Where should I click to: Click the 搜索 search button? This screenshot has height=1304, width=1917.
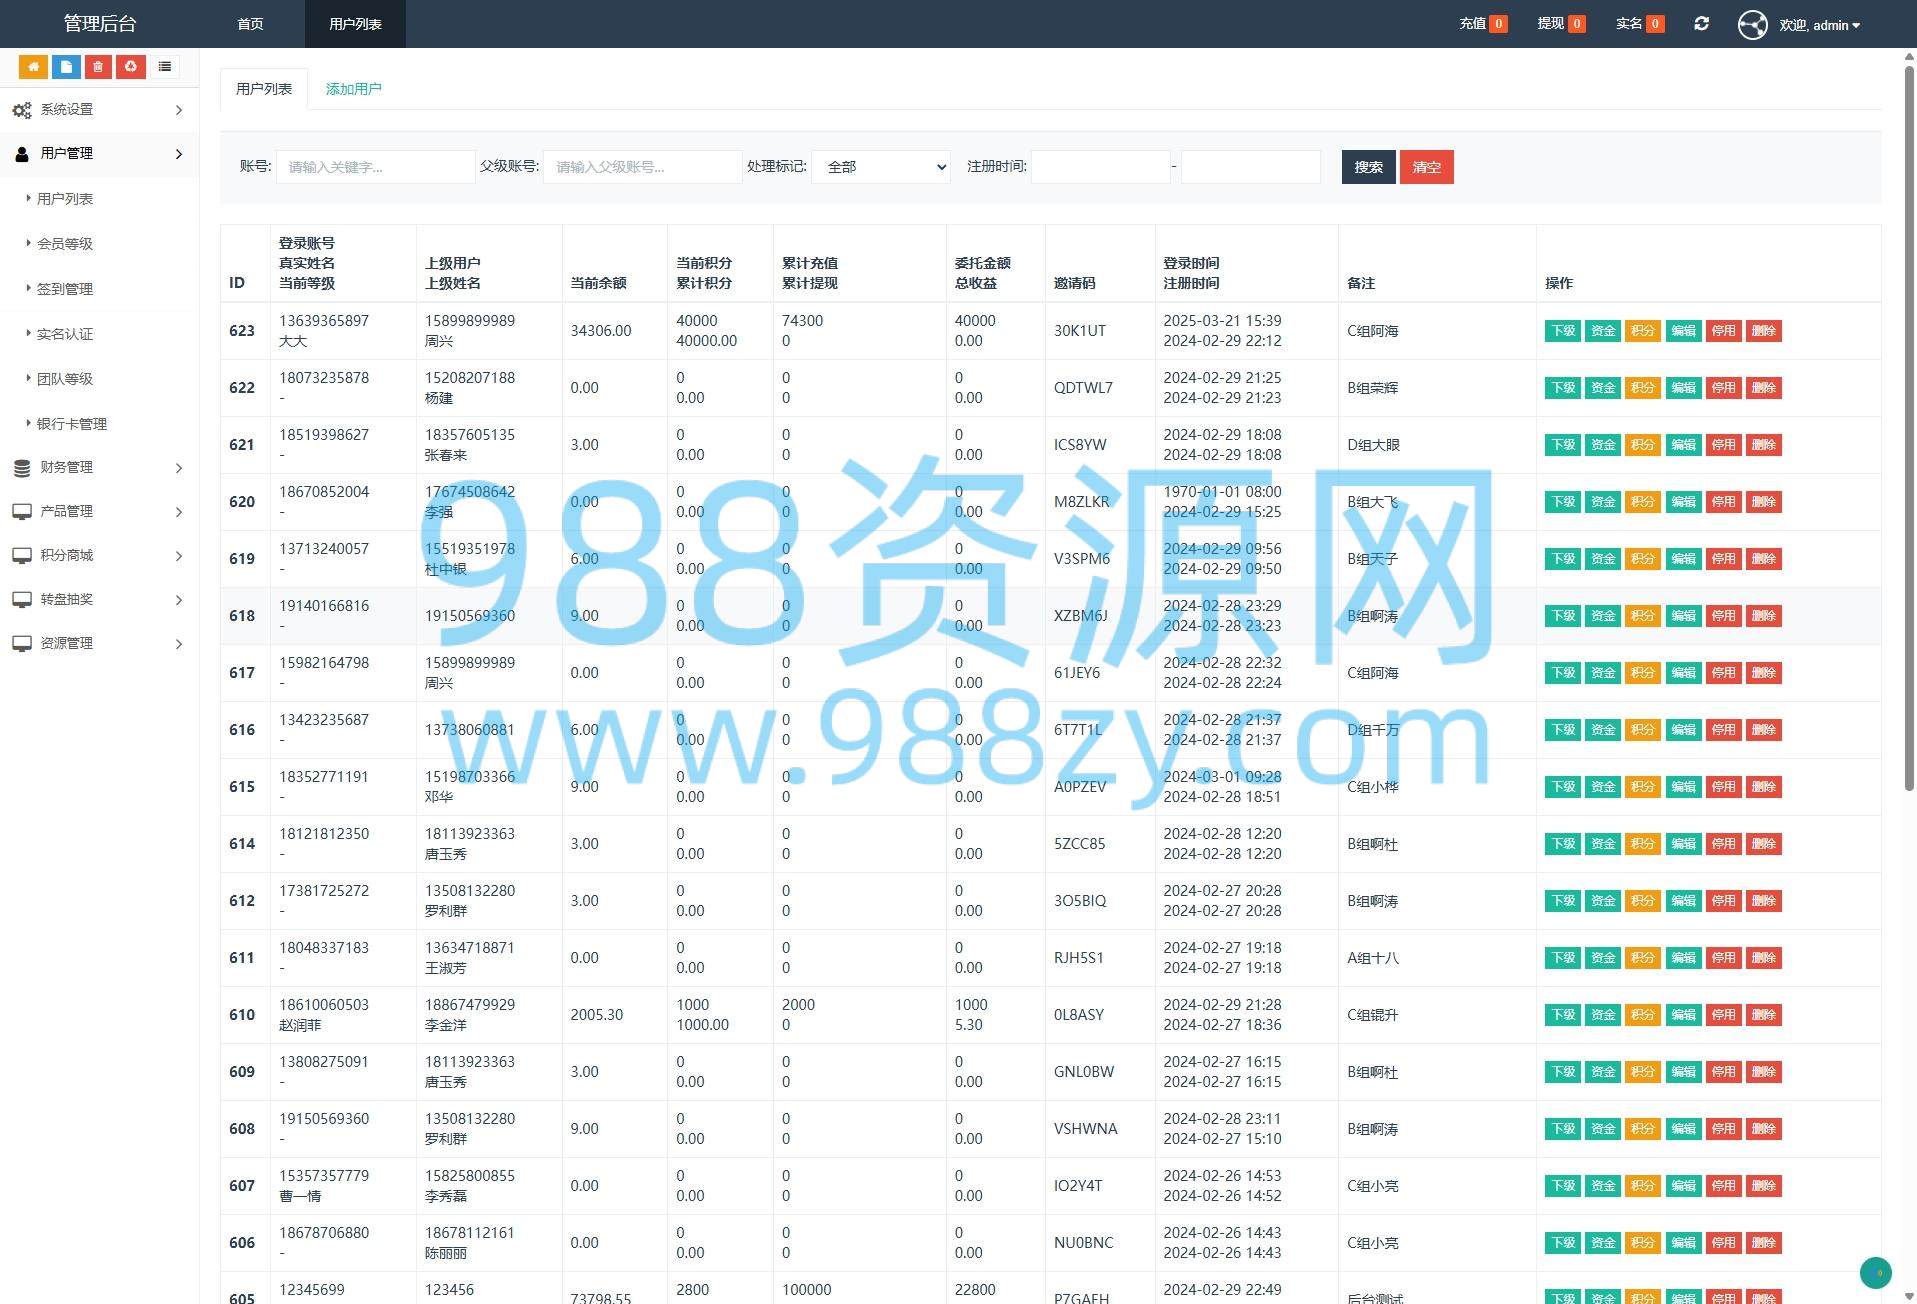[x=1368, y=167]
